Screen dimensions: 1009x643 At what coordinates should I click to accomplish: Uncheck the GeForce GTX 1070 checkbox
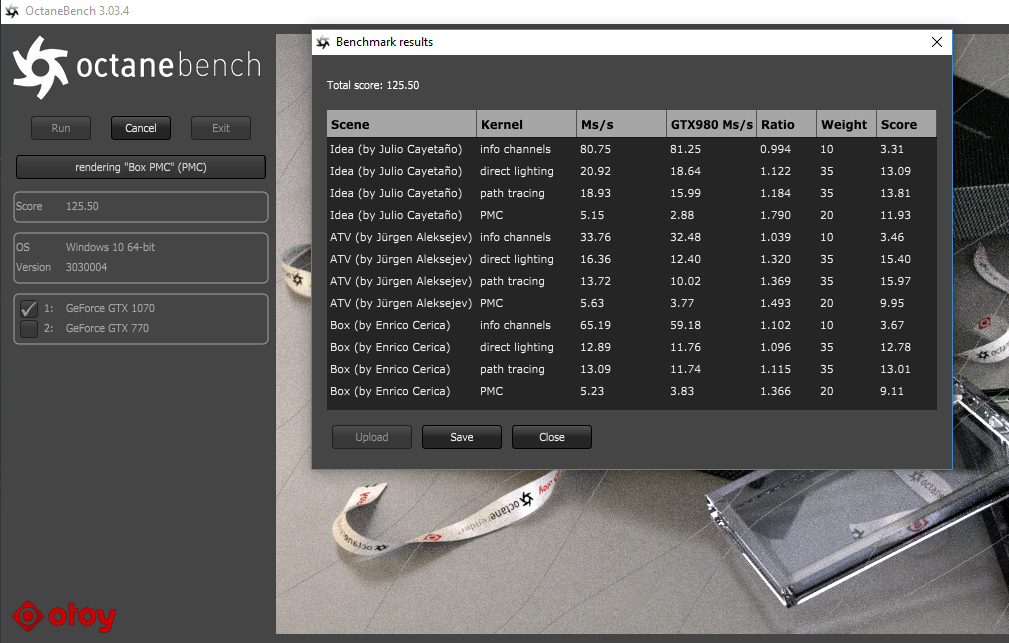(28, 308)
